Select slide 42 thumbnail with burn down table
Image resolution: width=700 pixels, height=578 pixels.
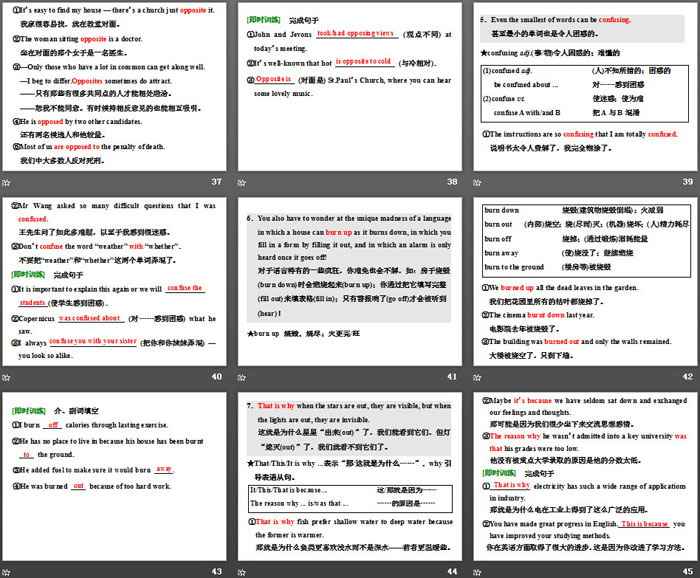click(585, 282)
